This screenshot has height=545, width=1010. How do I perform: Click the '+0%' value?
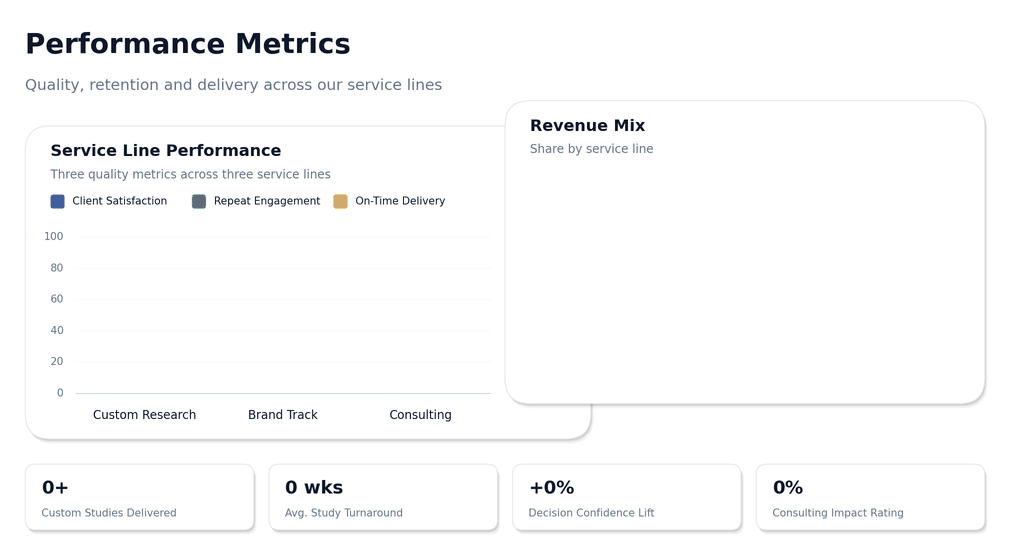[551, 488]
